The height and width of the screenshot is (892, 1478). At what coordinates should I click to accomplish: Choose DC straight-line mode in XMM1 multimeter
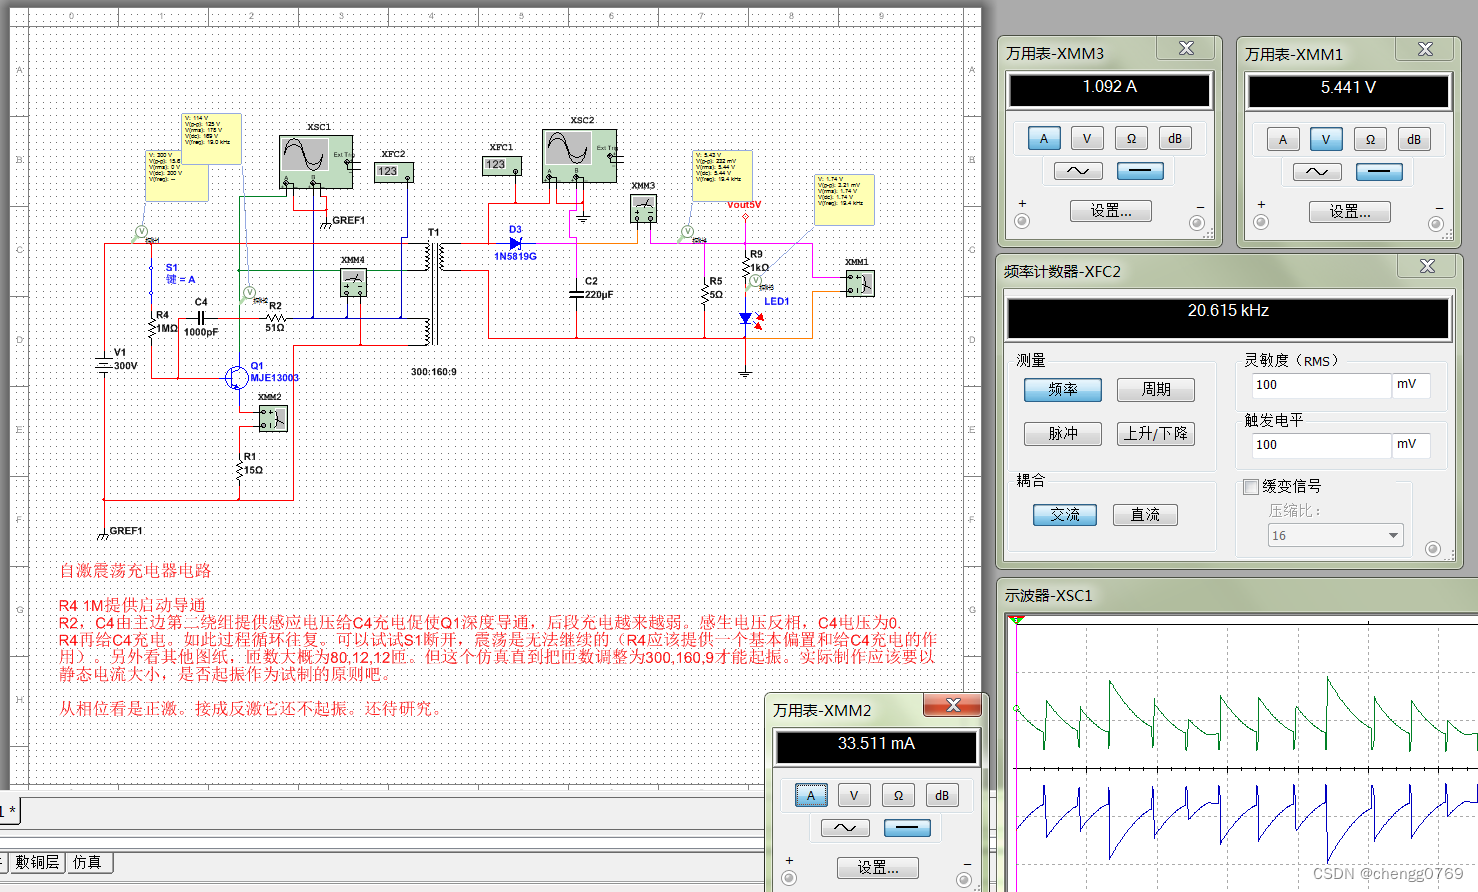(1379, 172)
